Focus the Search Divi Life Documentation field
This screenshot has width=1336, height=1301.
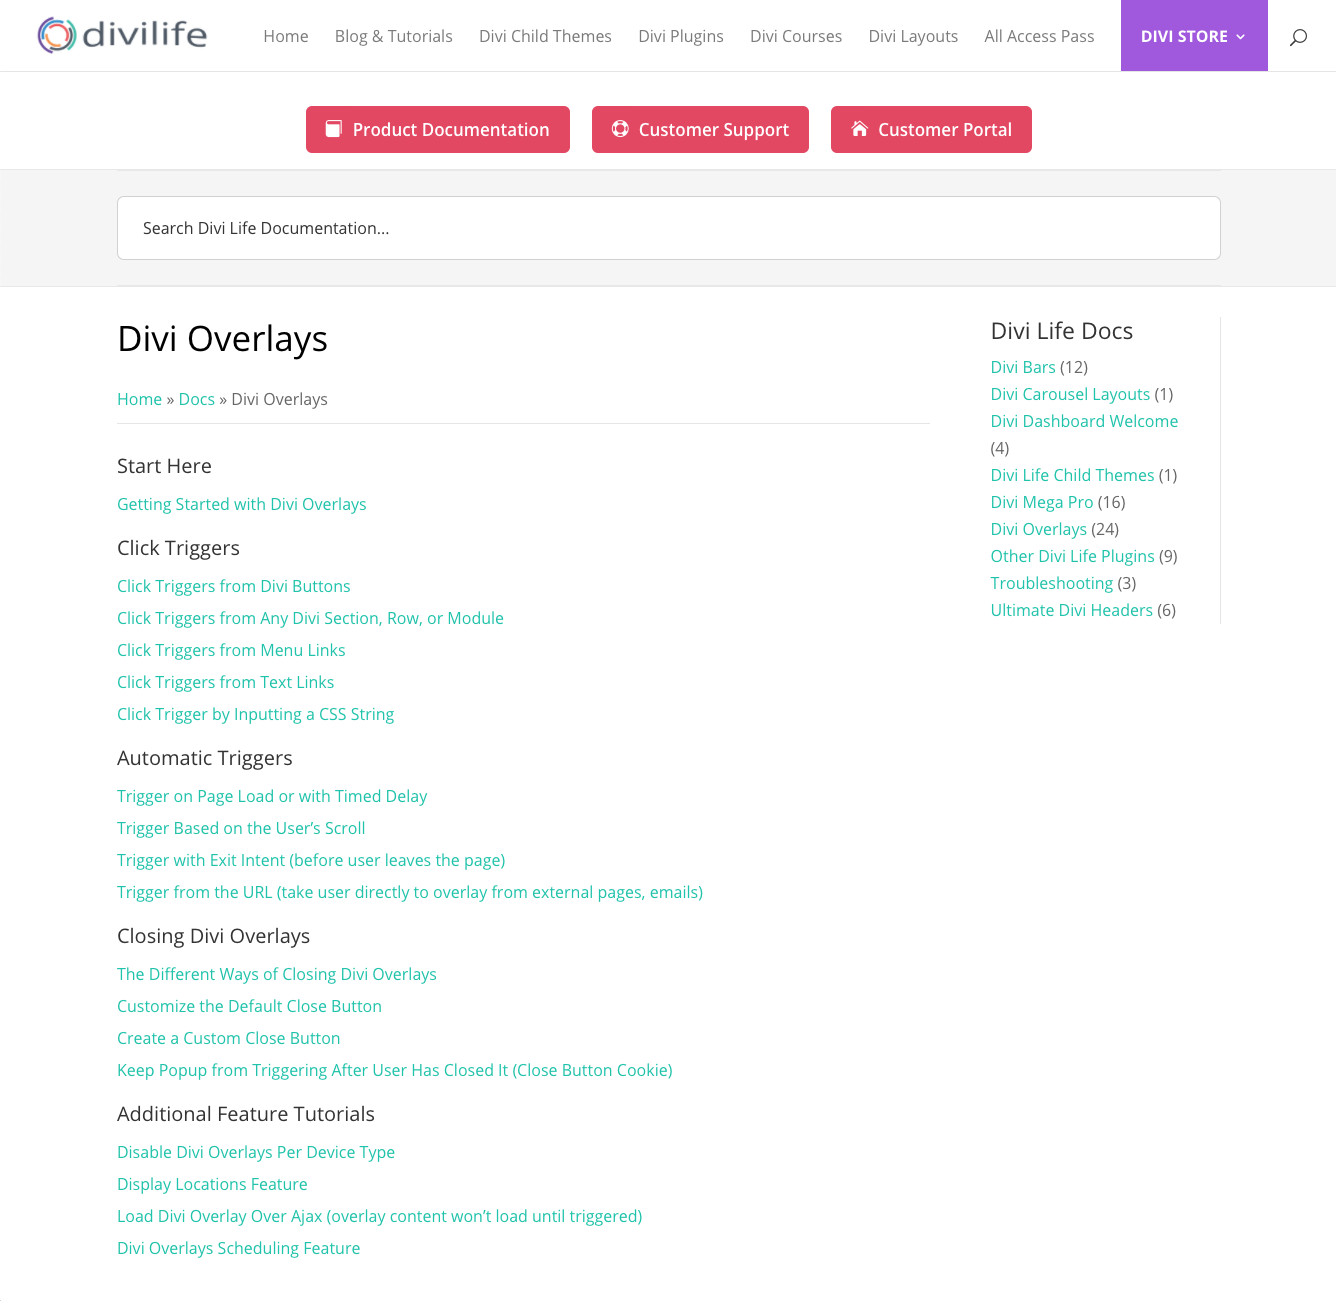point(668,228)
